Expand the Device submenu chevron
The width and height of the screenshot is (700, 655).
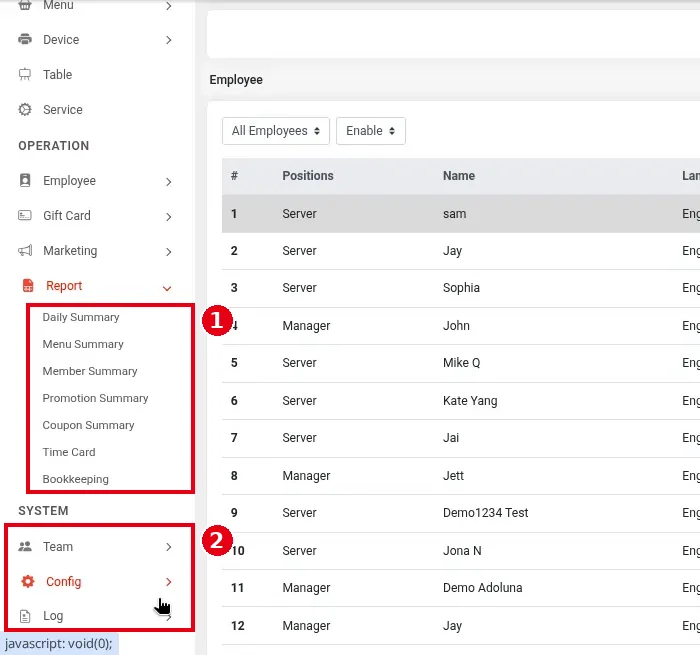tap(168, 40)
